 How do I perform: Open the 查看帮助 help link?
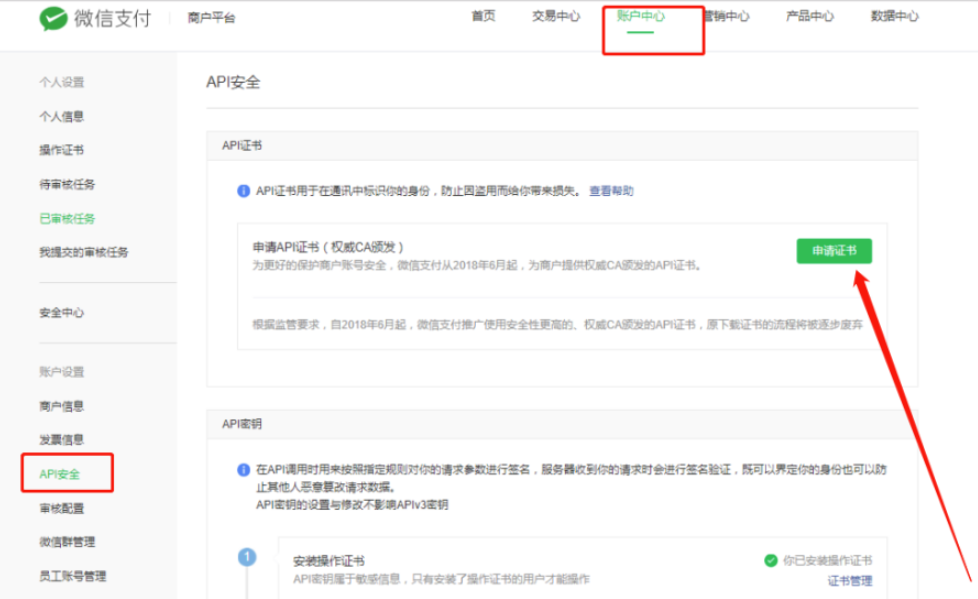[611, 191]
